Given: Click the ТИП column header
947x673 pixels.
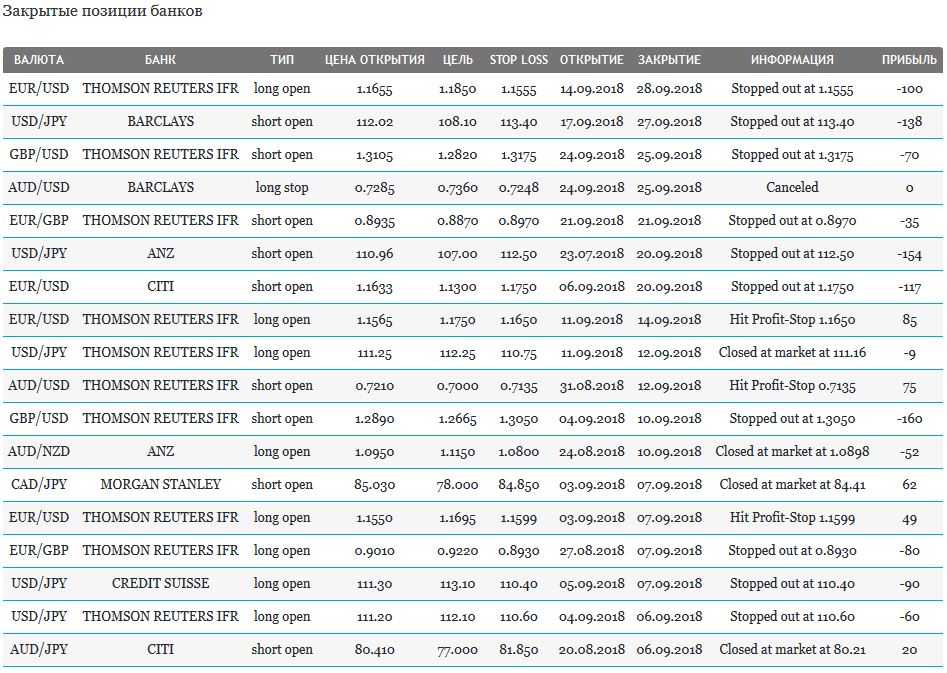Looking at the screenshot, I should click(x=281, y=60).
